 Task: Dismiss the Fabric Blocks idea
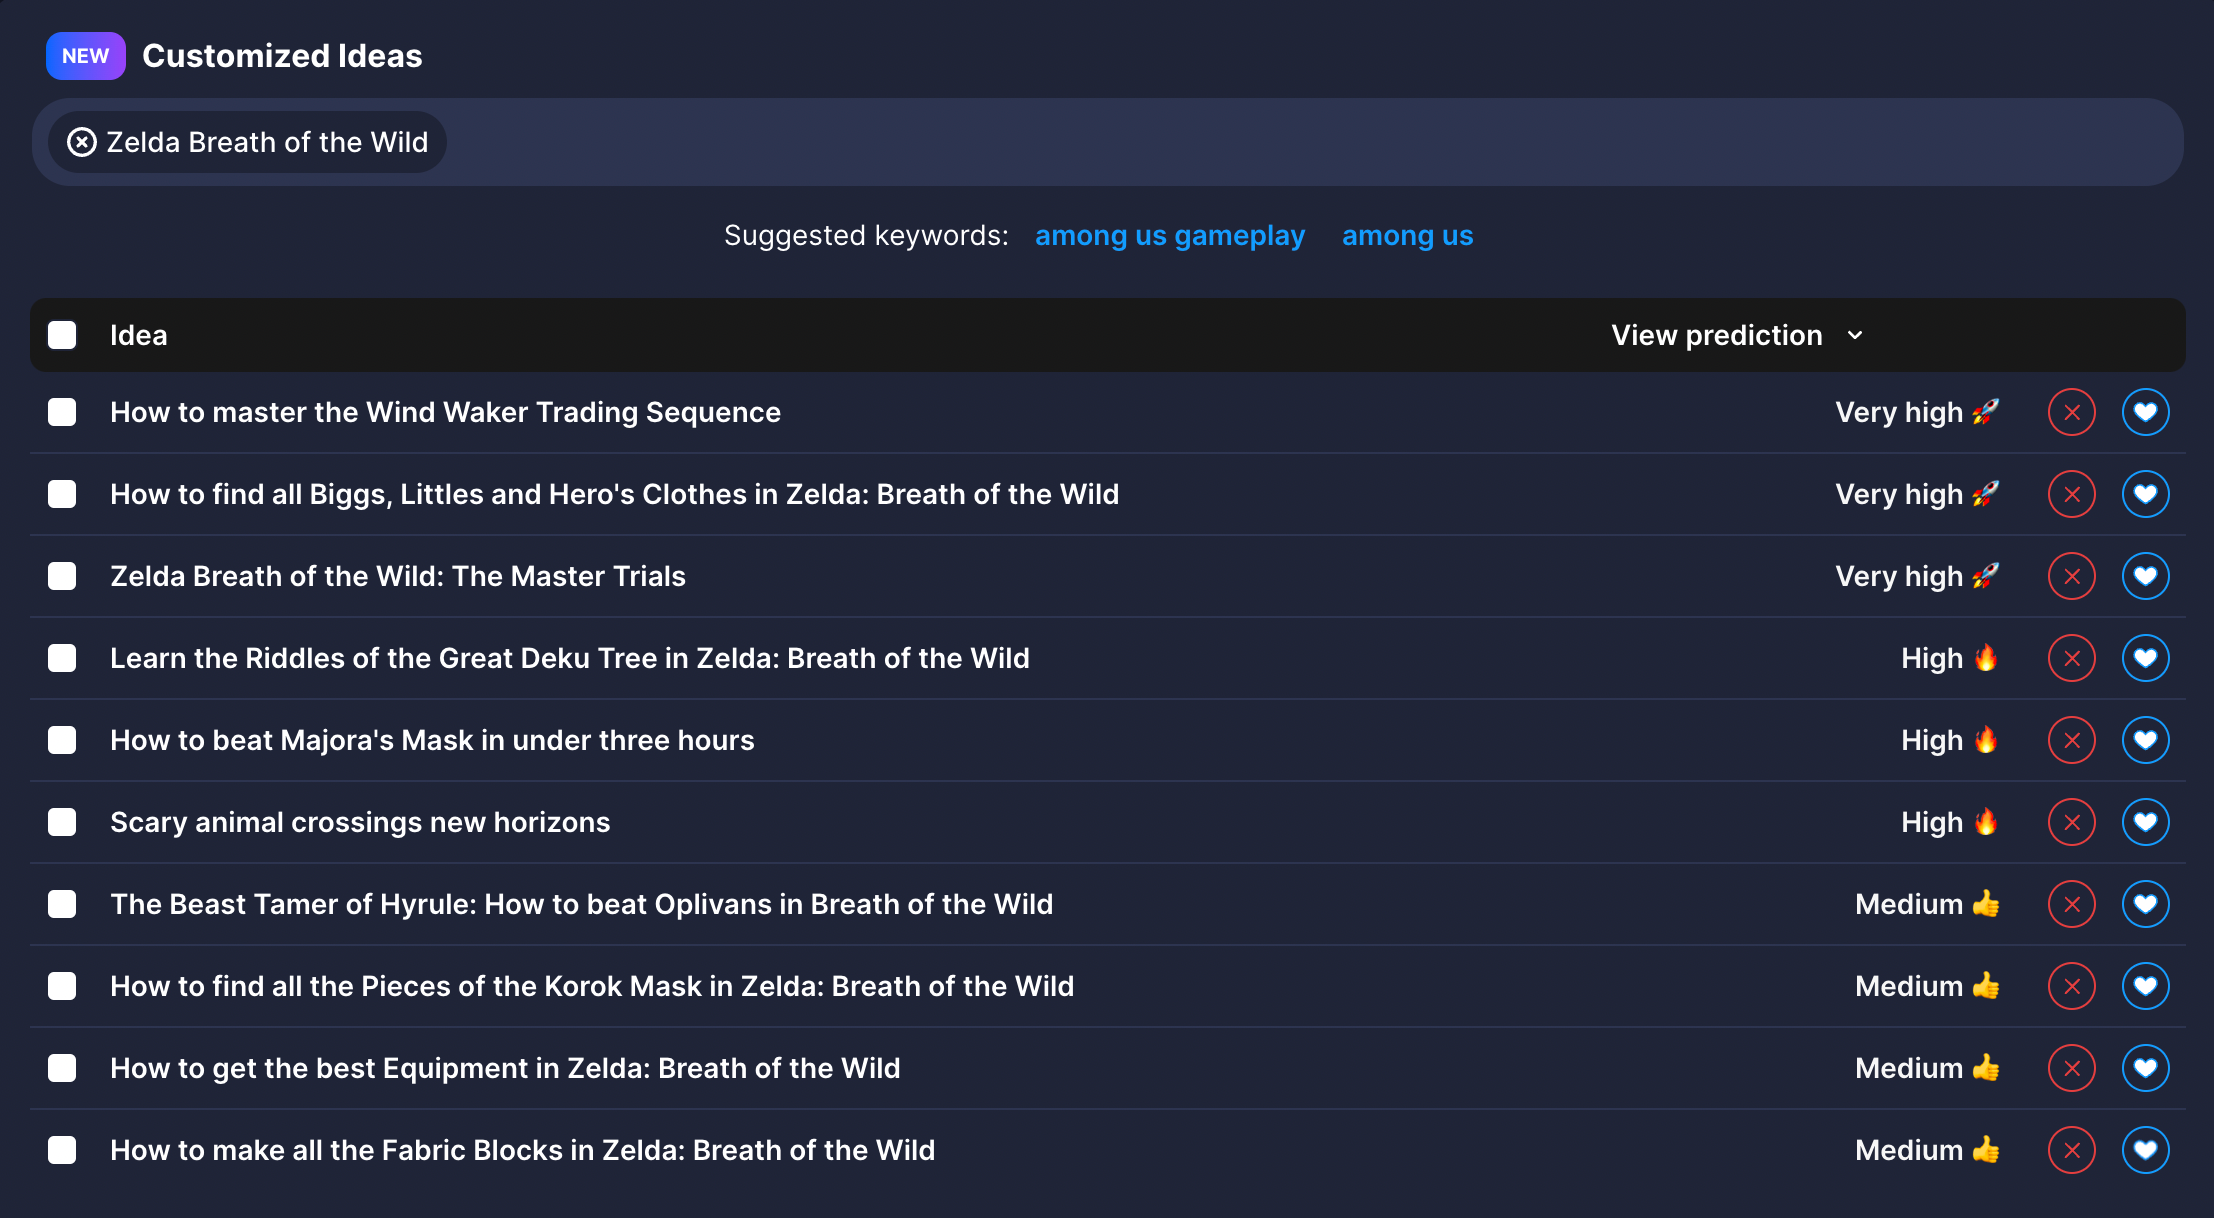[x=2071, y=1150]
